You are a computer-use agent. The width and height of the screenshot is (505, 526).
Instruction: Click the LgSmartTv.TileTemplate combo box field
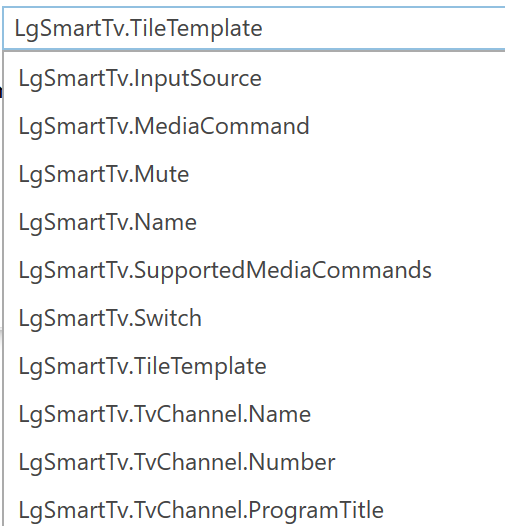point(254,28)
